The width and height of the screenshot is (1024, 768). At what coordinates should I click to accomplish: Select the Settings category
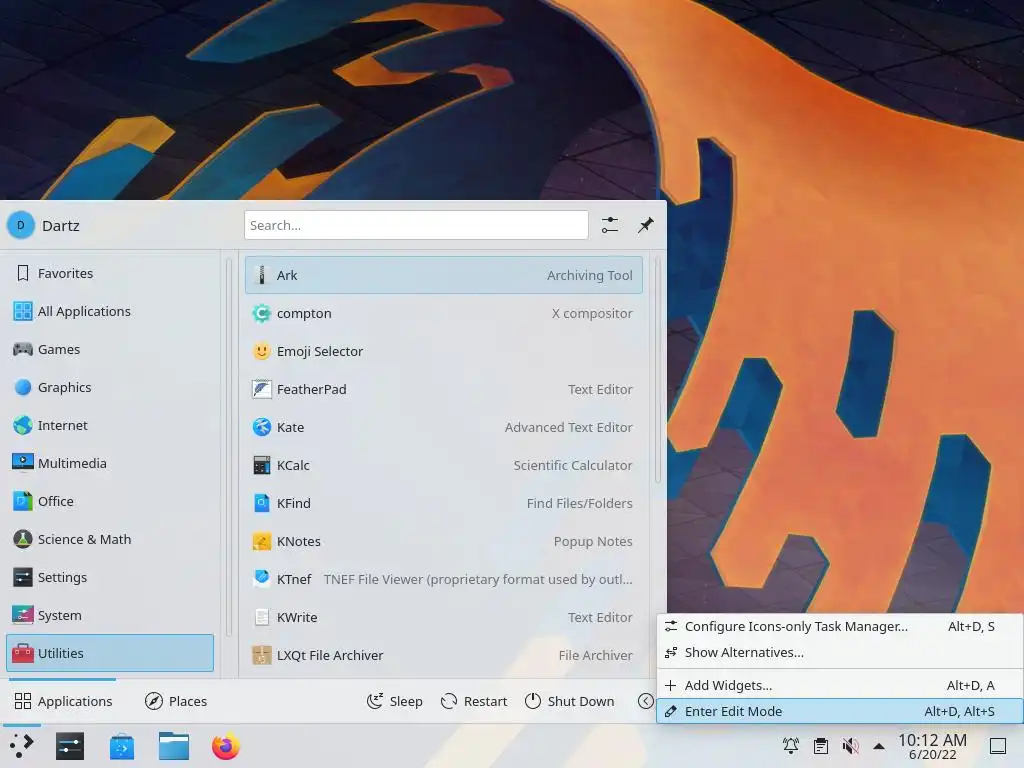coord(110,577)
